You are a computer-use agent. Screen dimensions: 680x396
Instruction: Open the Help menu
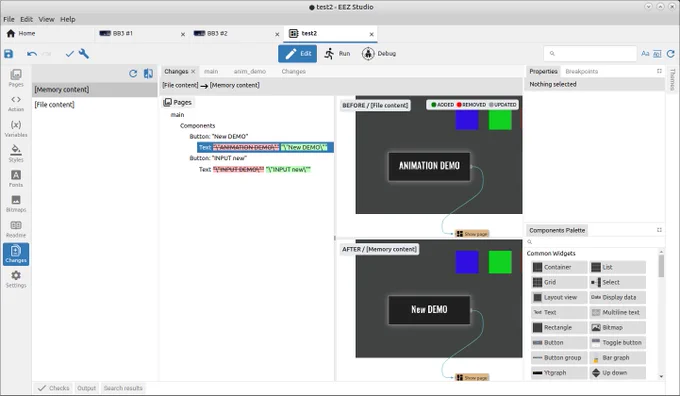tap(68, 19)
